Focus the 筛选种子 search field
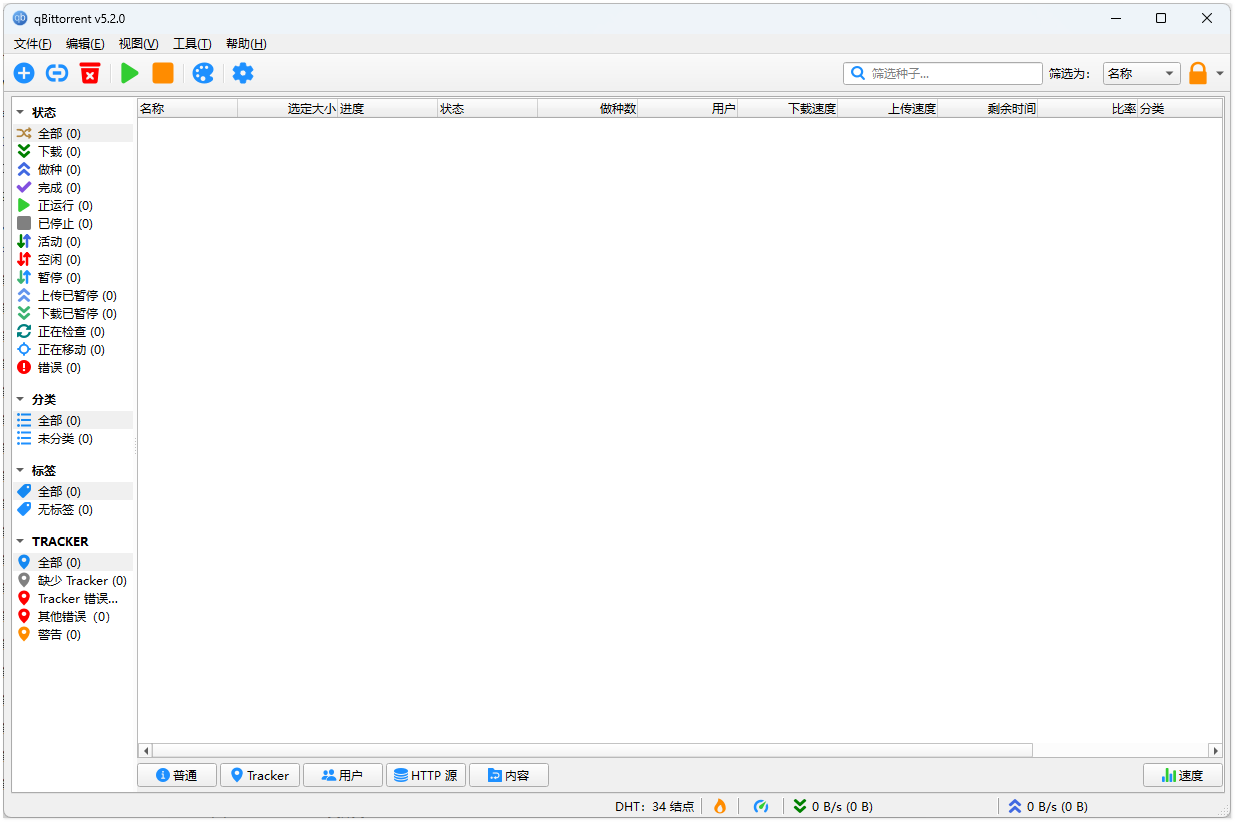 (x=943, y=73)
